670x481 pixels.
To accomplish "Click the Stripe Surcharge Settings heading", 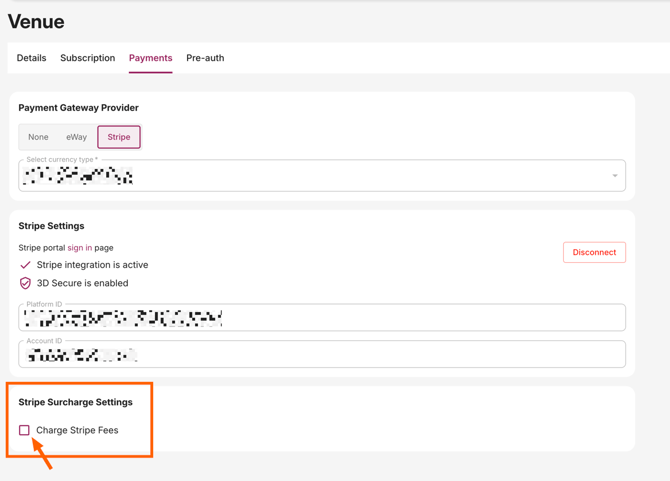I will coord(75,402).
